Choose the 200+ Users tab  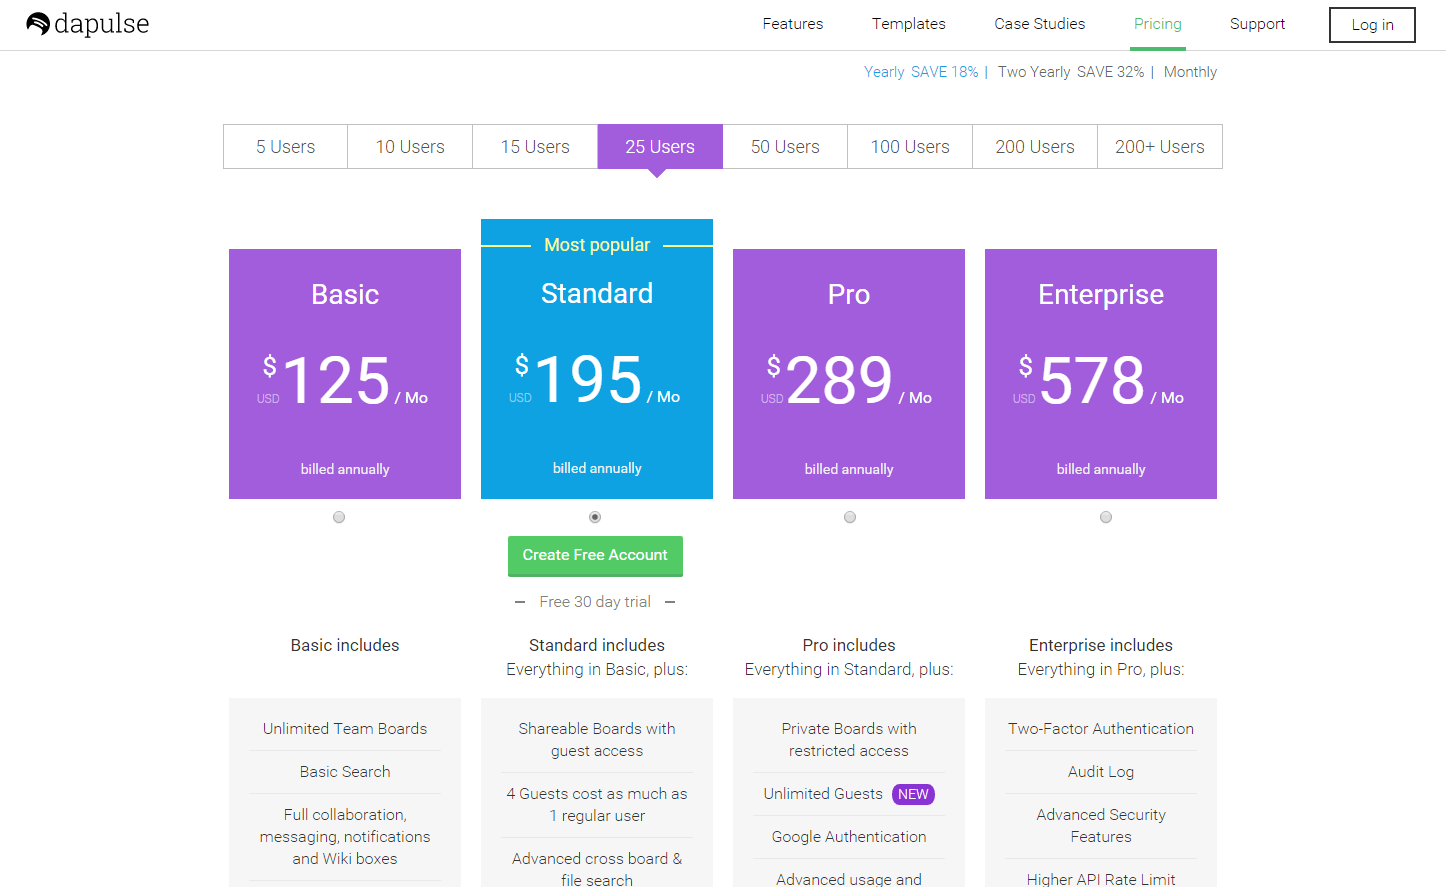pyautogui.click(x=1159, y=147)
